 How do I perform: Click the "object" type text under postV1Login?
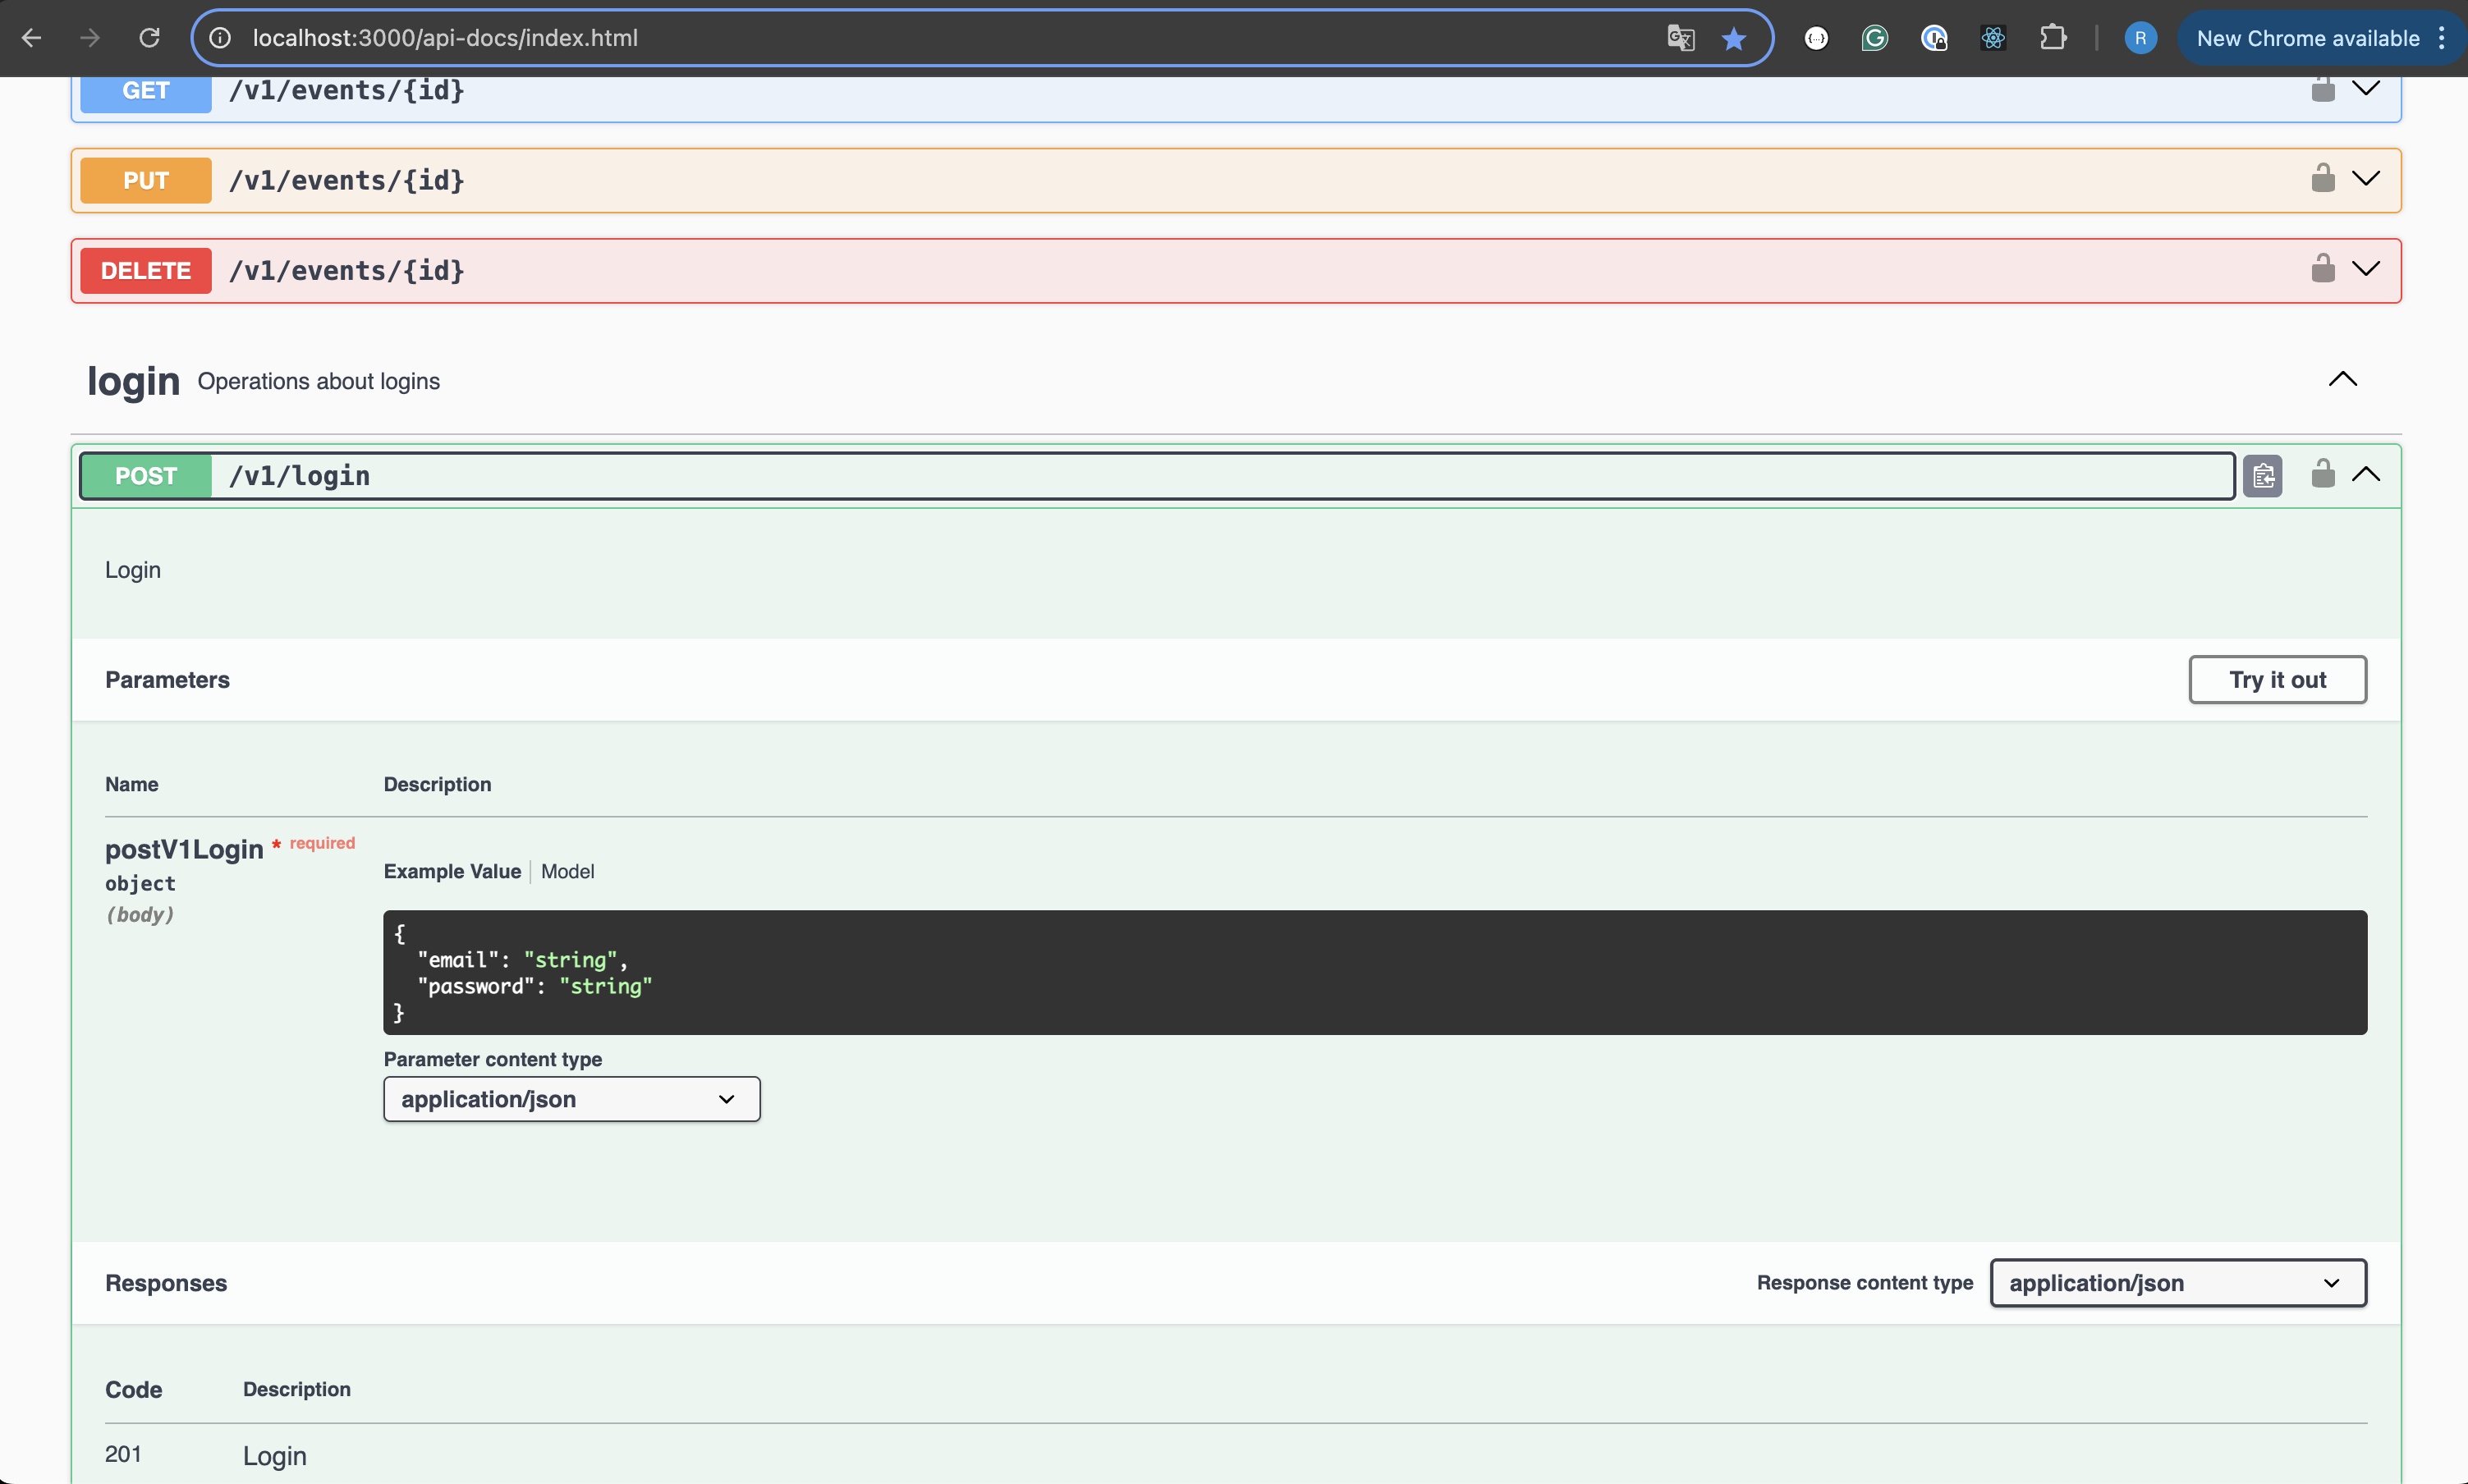tap(140, 884)
